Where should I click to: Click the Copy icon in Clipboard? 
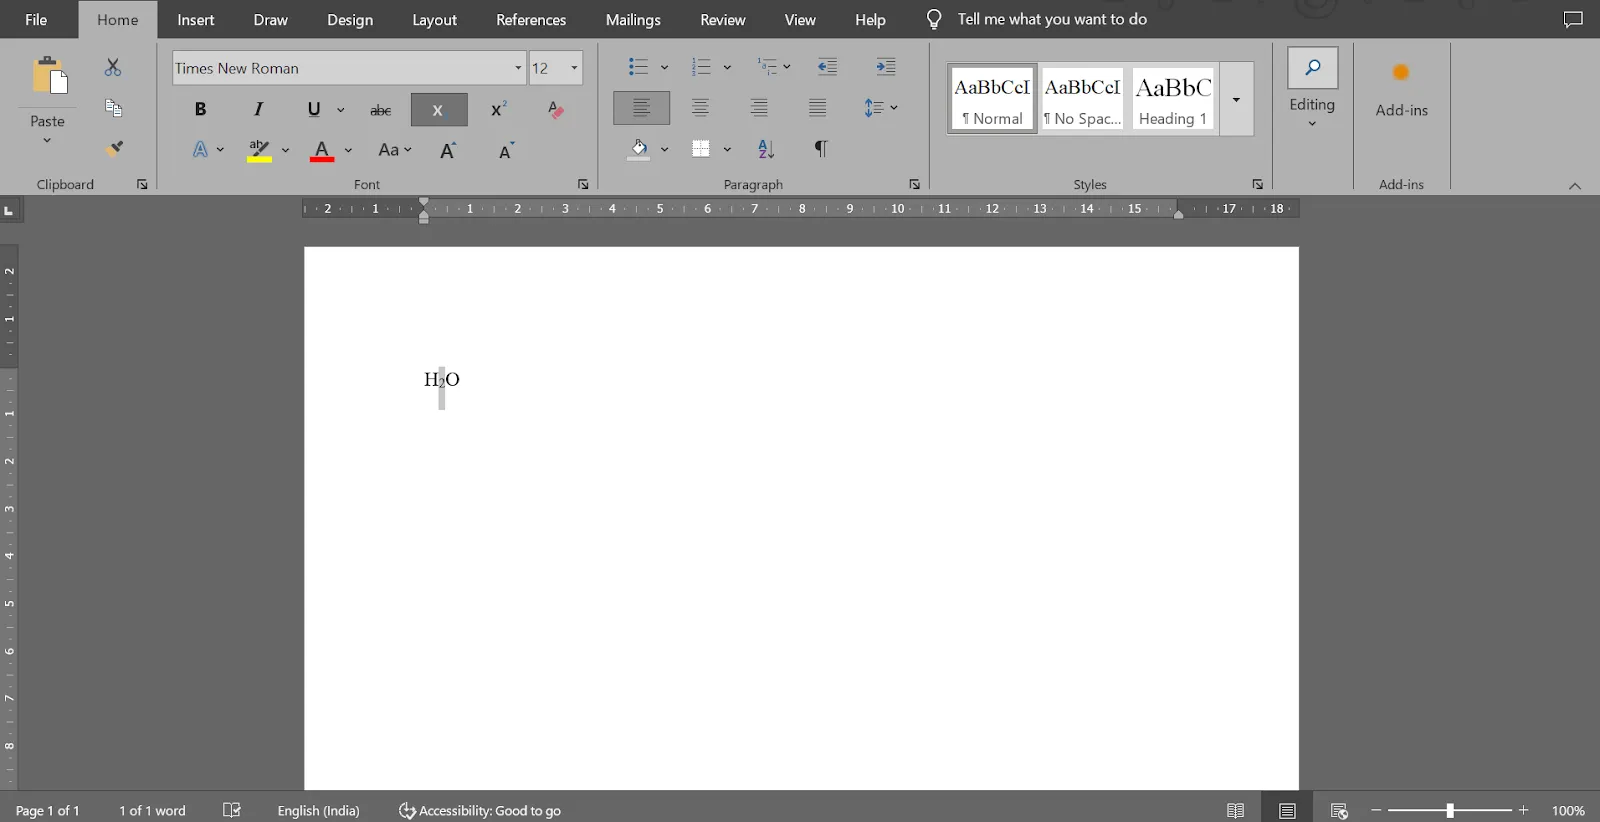tap(113, 107)
